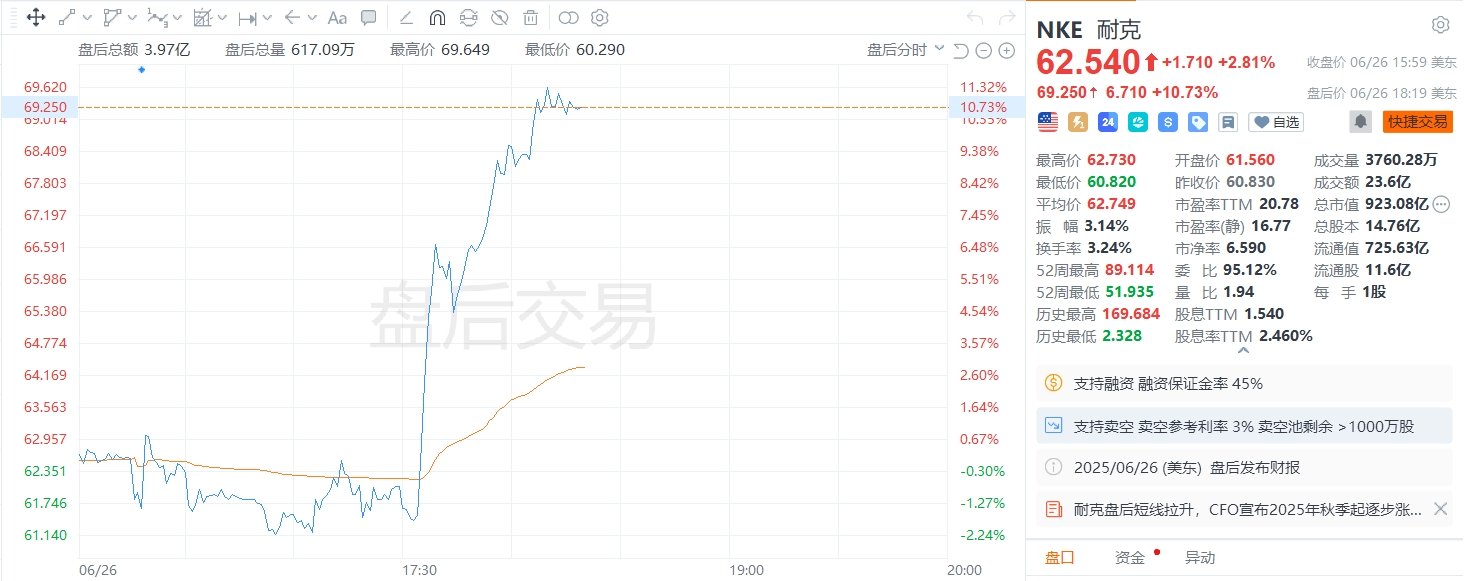
Task: Switch to the 资金 tab
Action: point(1129,558)
